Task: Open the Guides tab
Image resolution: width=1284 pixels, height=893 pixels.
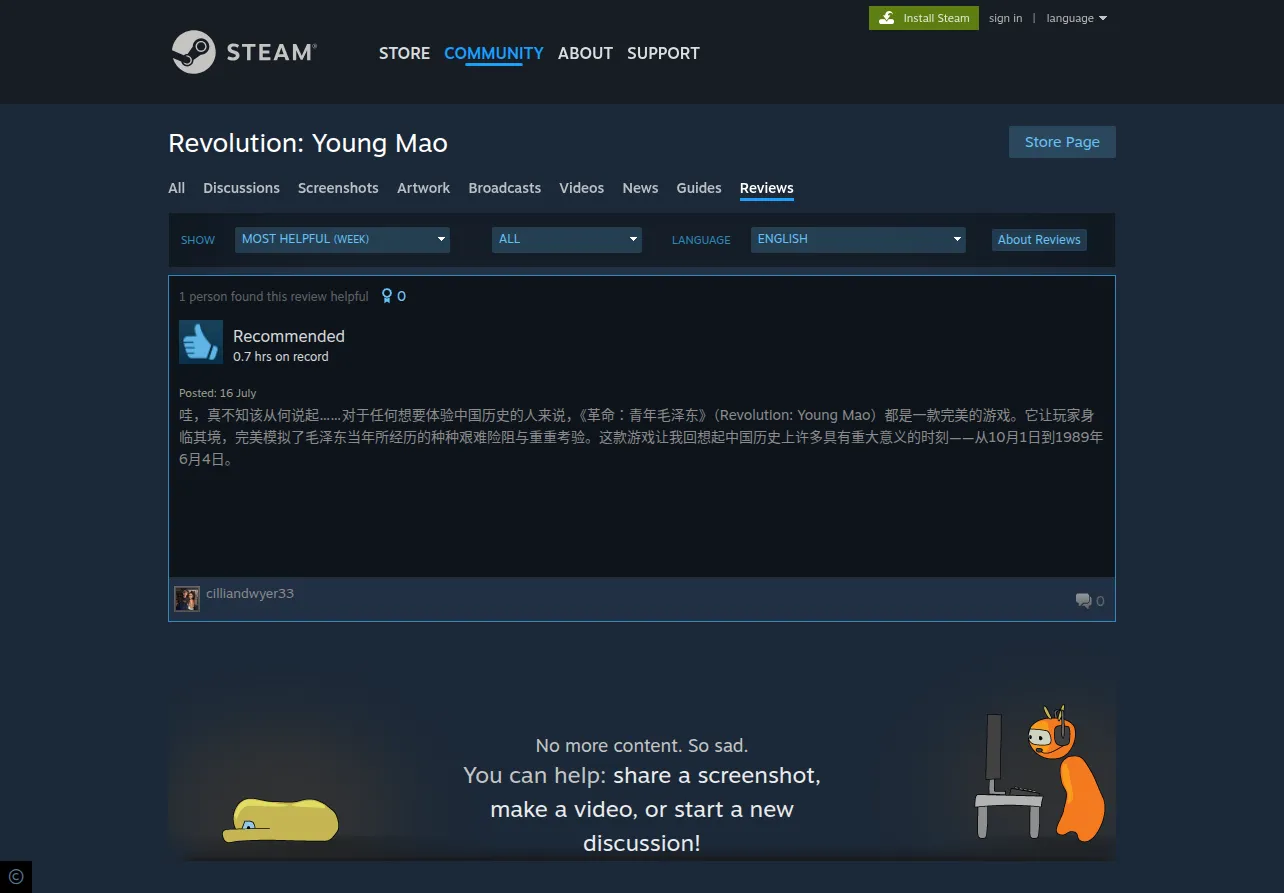Action: coord(699,188)
